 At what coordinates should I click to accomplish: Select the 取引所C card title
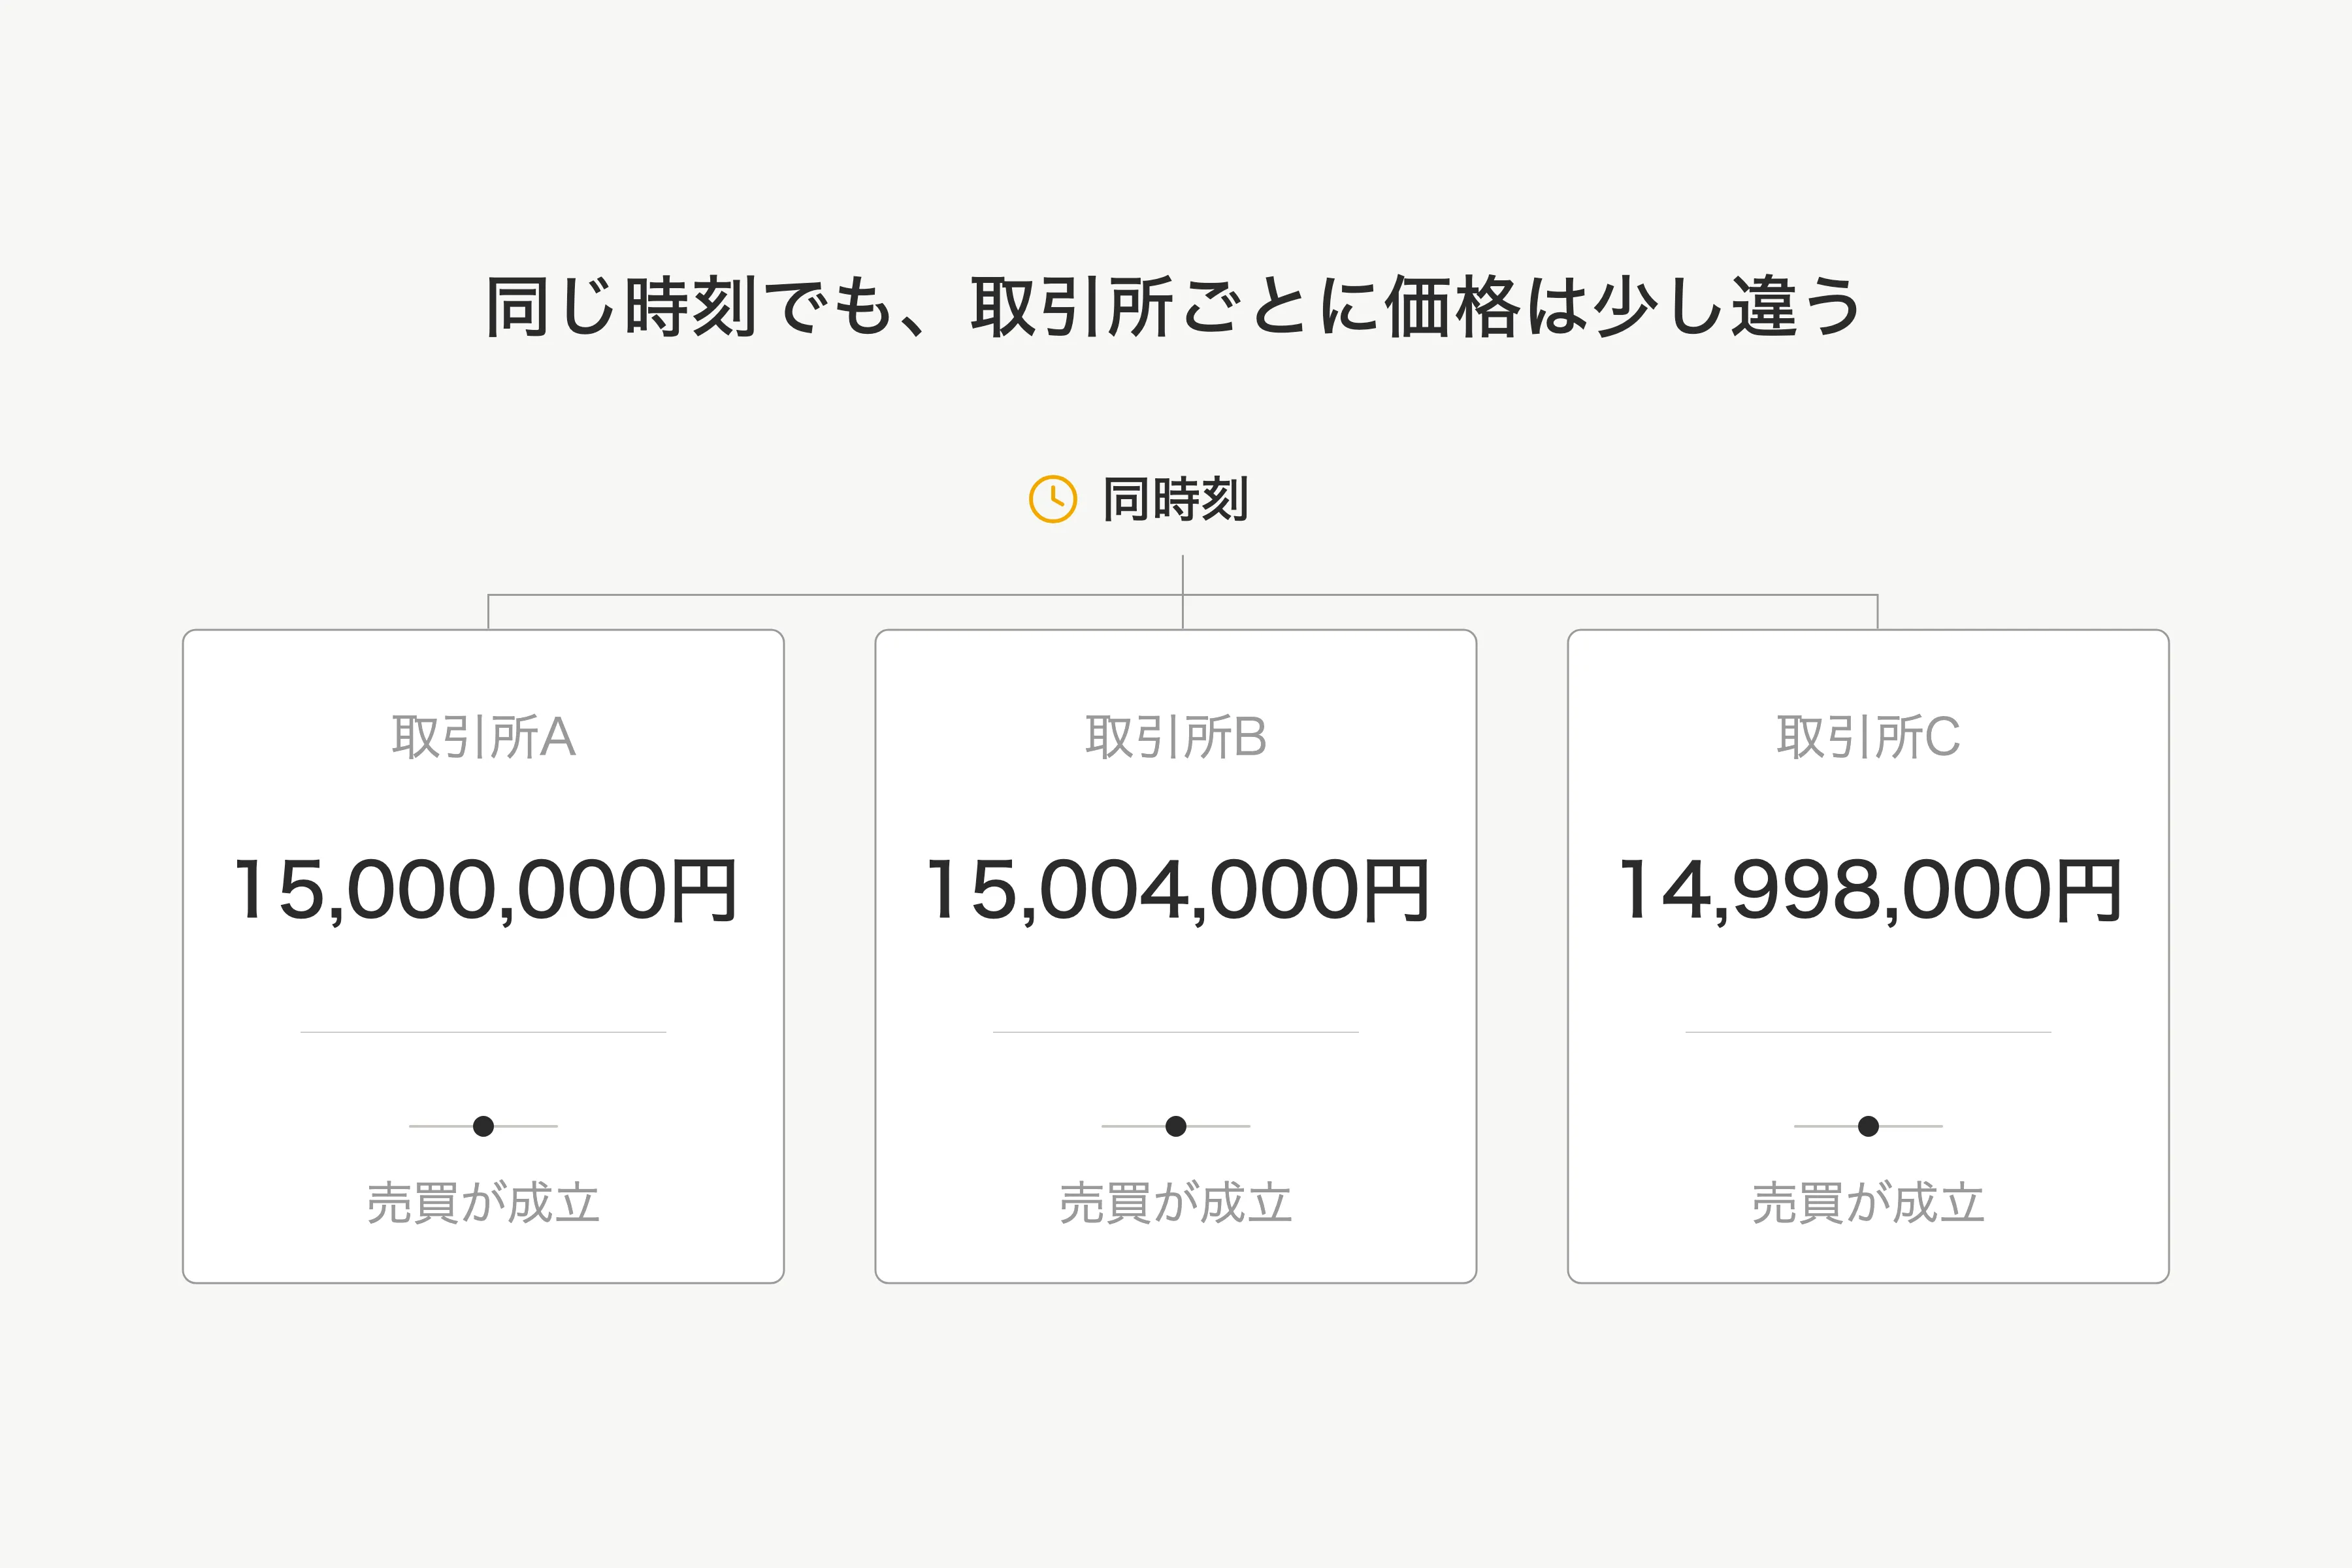tap(1868, 738)
